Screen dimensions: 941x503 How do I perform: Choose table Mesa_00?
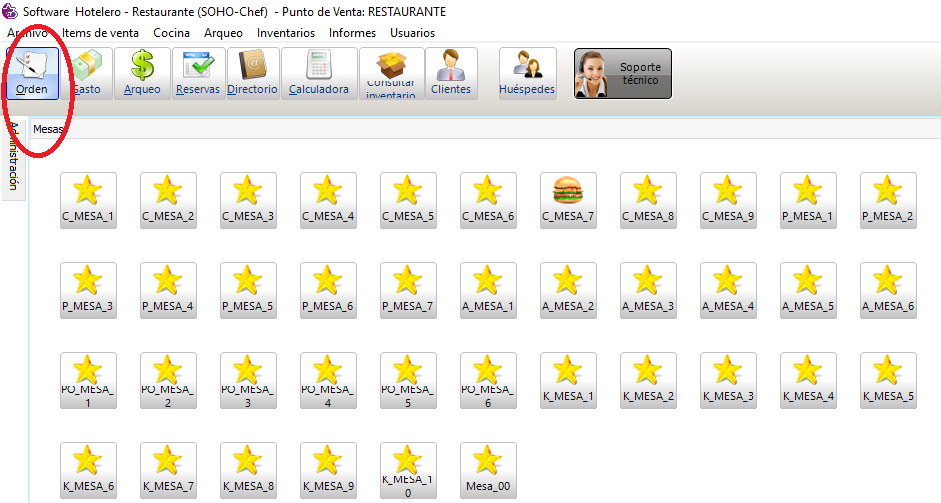coord(487,468)
